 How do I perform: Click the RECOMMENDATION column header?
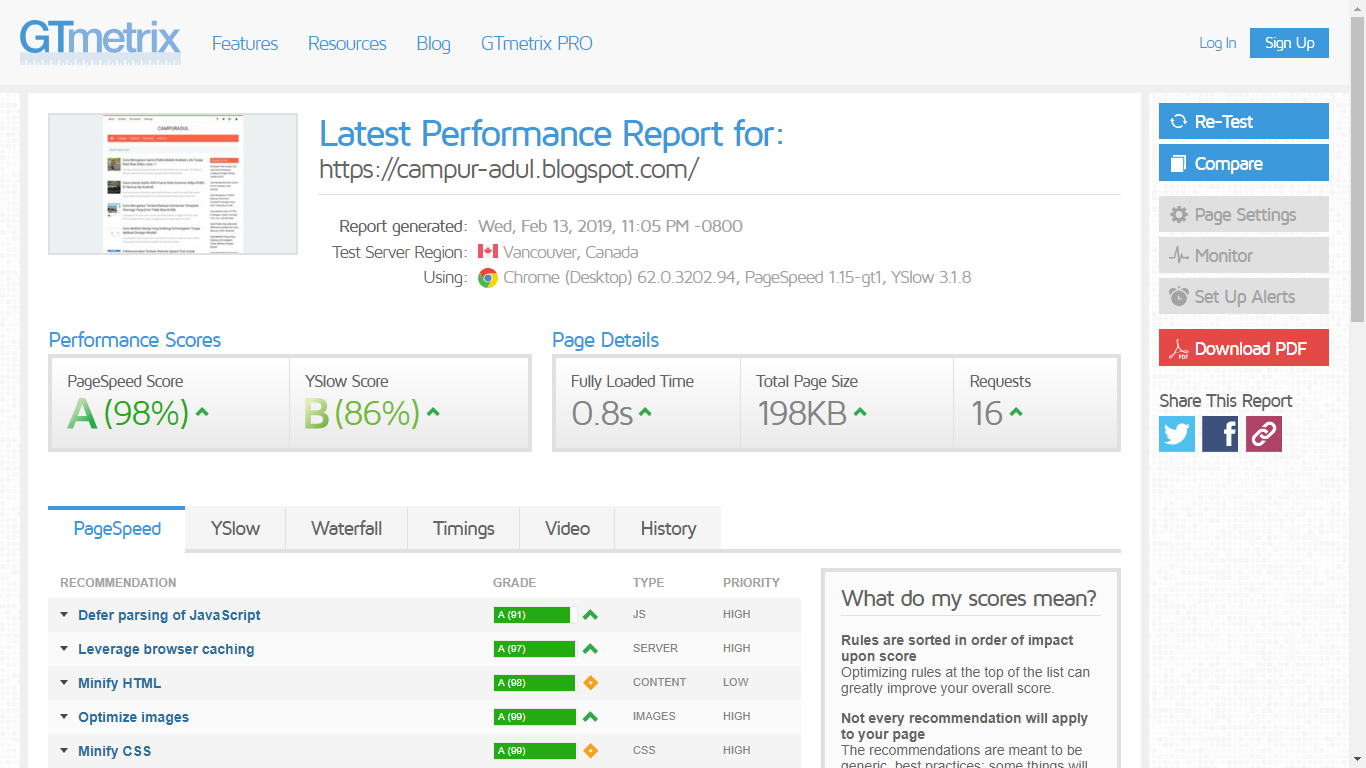[118, 583]
